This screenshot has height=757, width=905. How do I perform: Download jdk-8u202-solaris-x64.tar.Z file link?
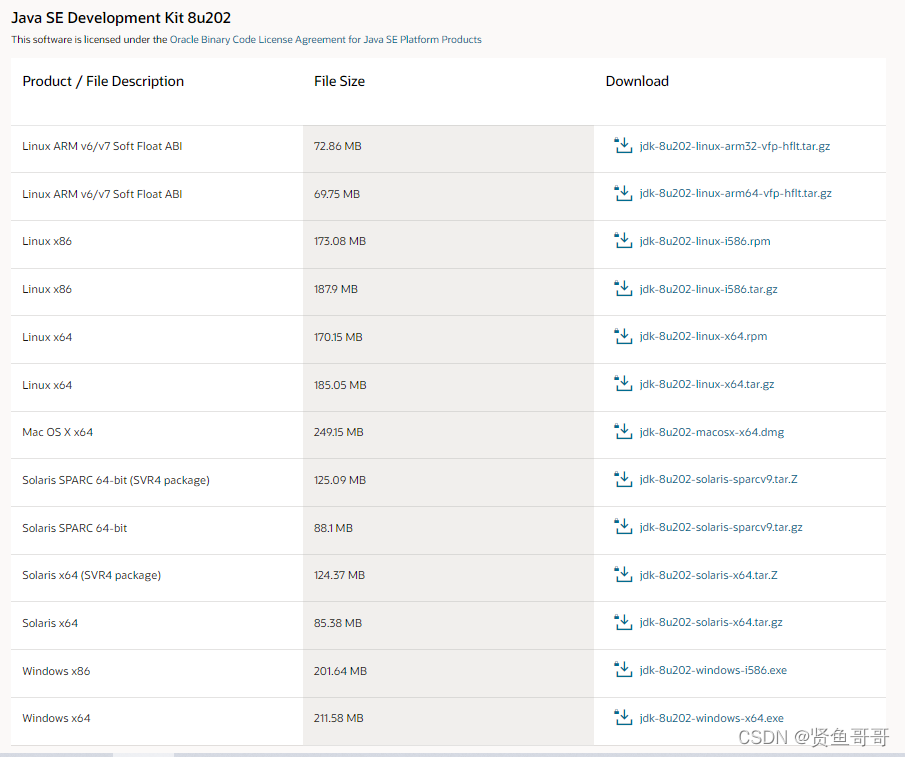point(708,575)
